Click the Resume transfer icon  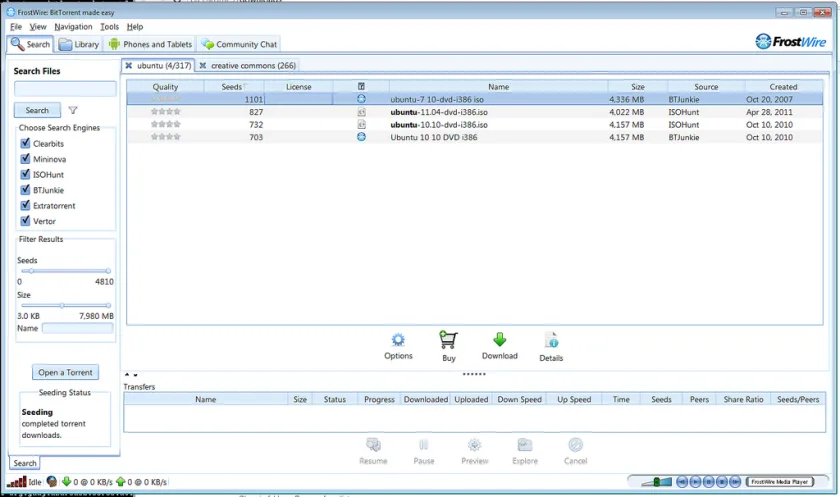pyautogui.click(x=373, y=445)
